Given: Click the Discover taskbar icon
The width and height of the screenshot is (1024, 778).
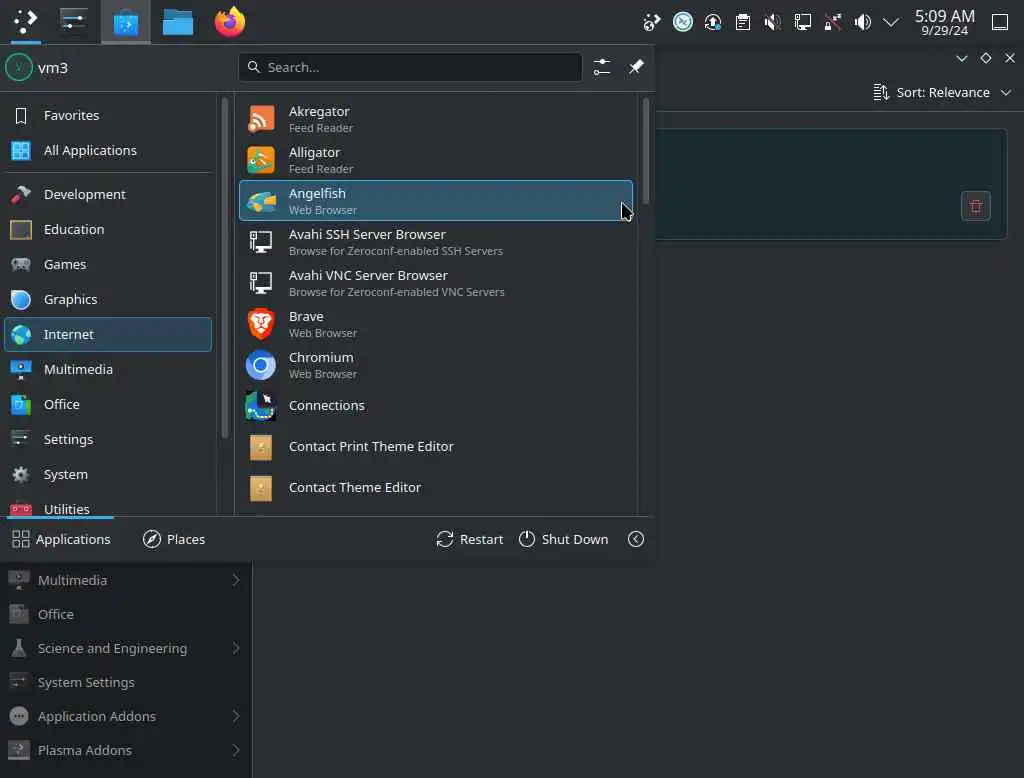Looking at the screenshot, I should point(126,22).
